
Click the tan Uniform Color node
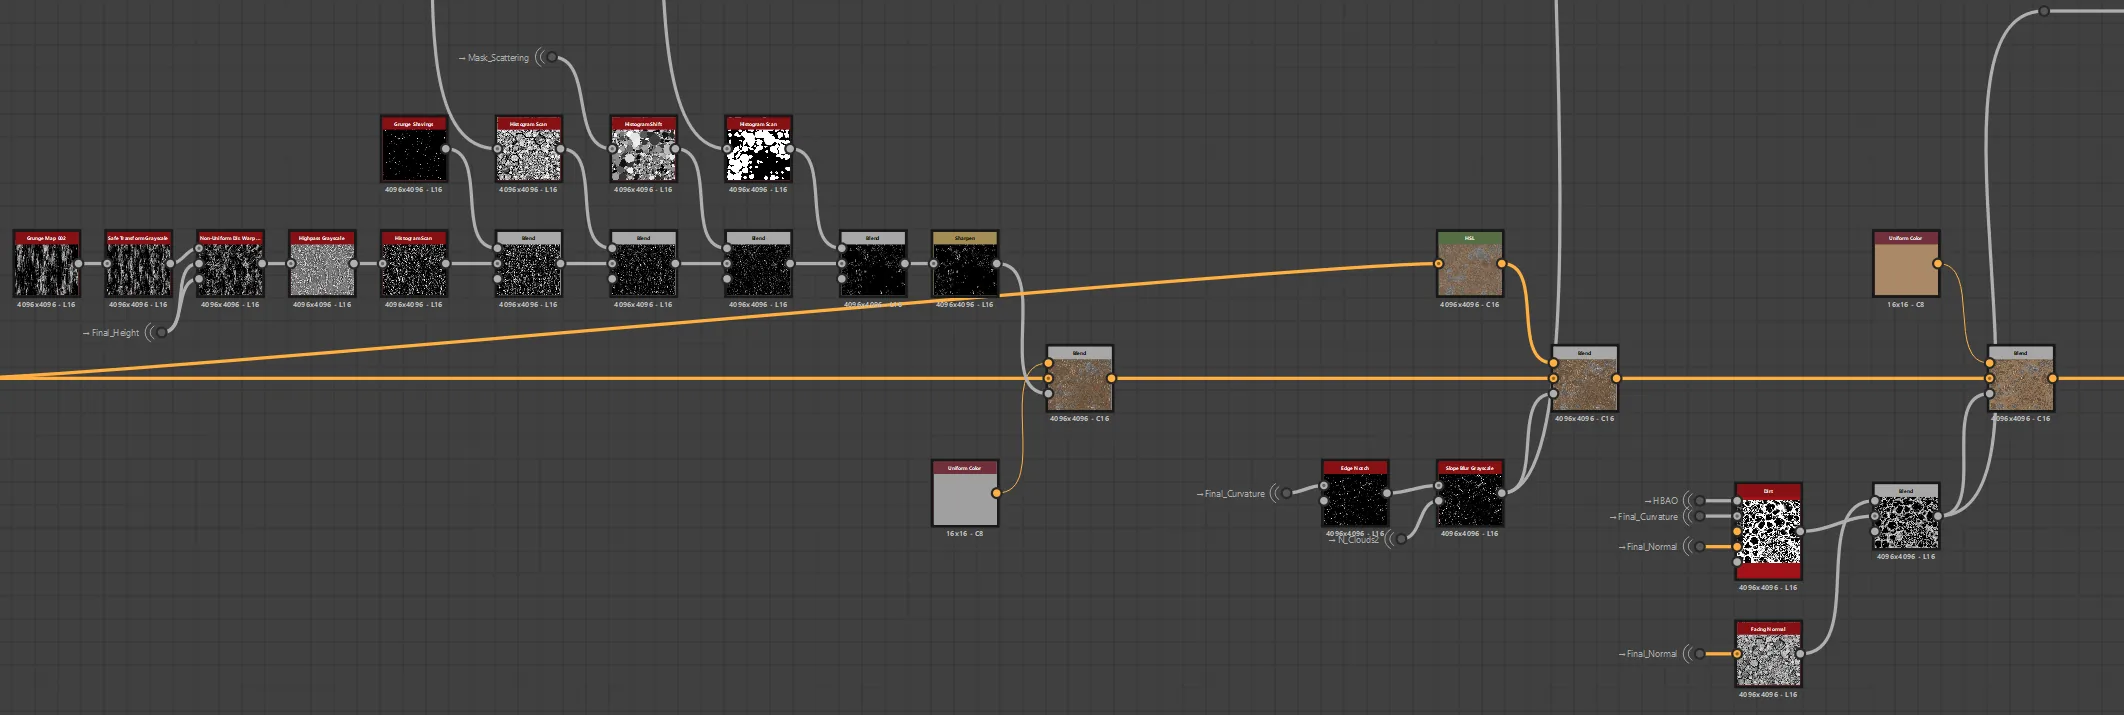1906,264
